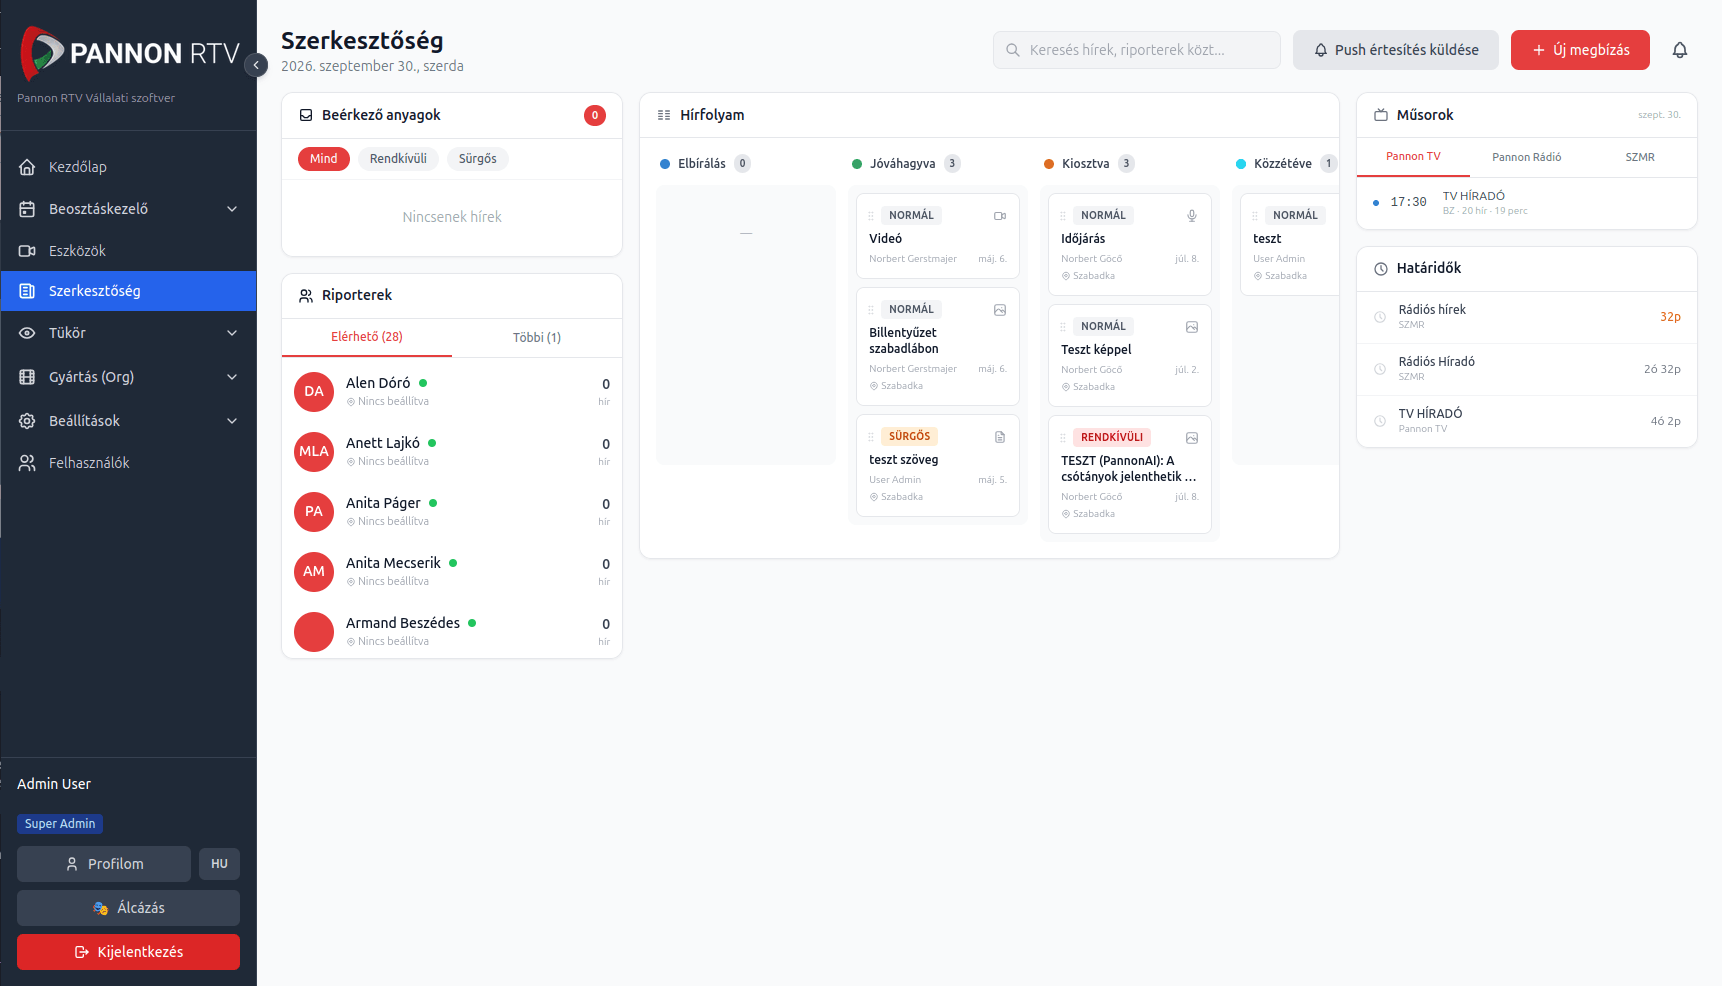Viewport: 1722px width, 986px height.
Task: Open reporter Alen Dóró row
Action: [452, 391]
